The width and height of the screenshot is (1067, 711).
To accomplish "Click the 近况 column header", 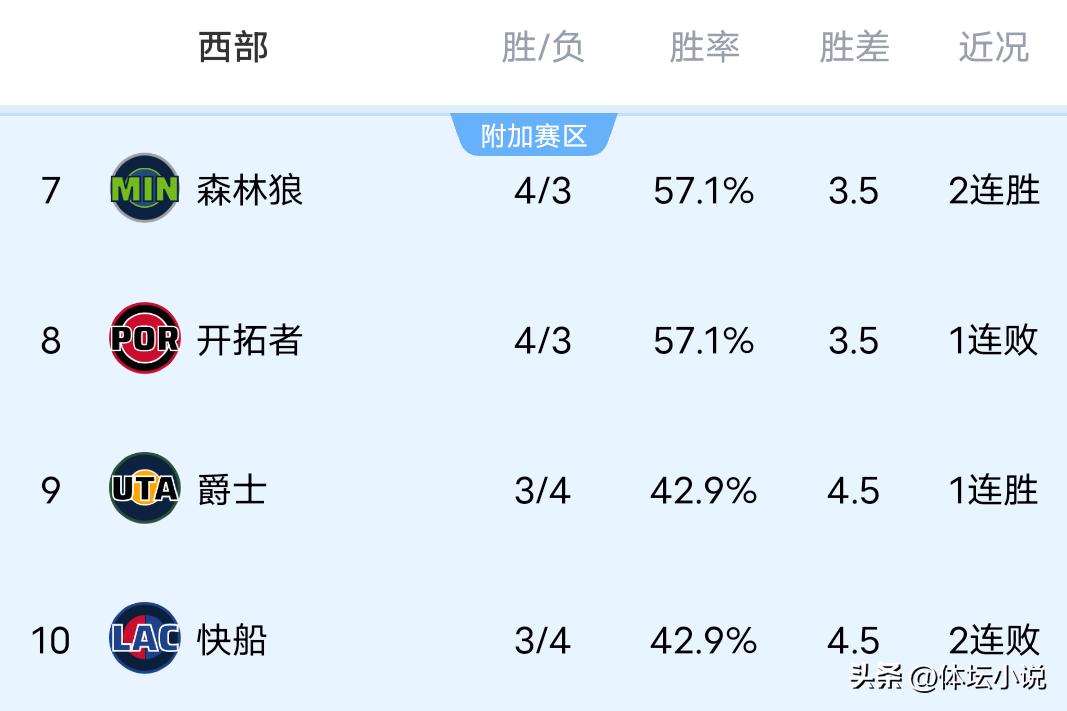I will 993,47.
